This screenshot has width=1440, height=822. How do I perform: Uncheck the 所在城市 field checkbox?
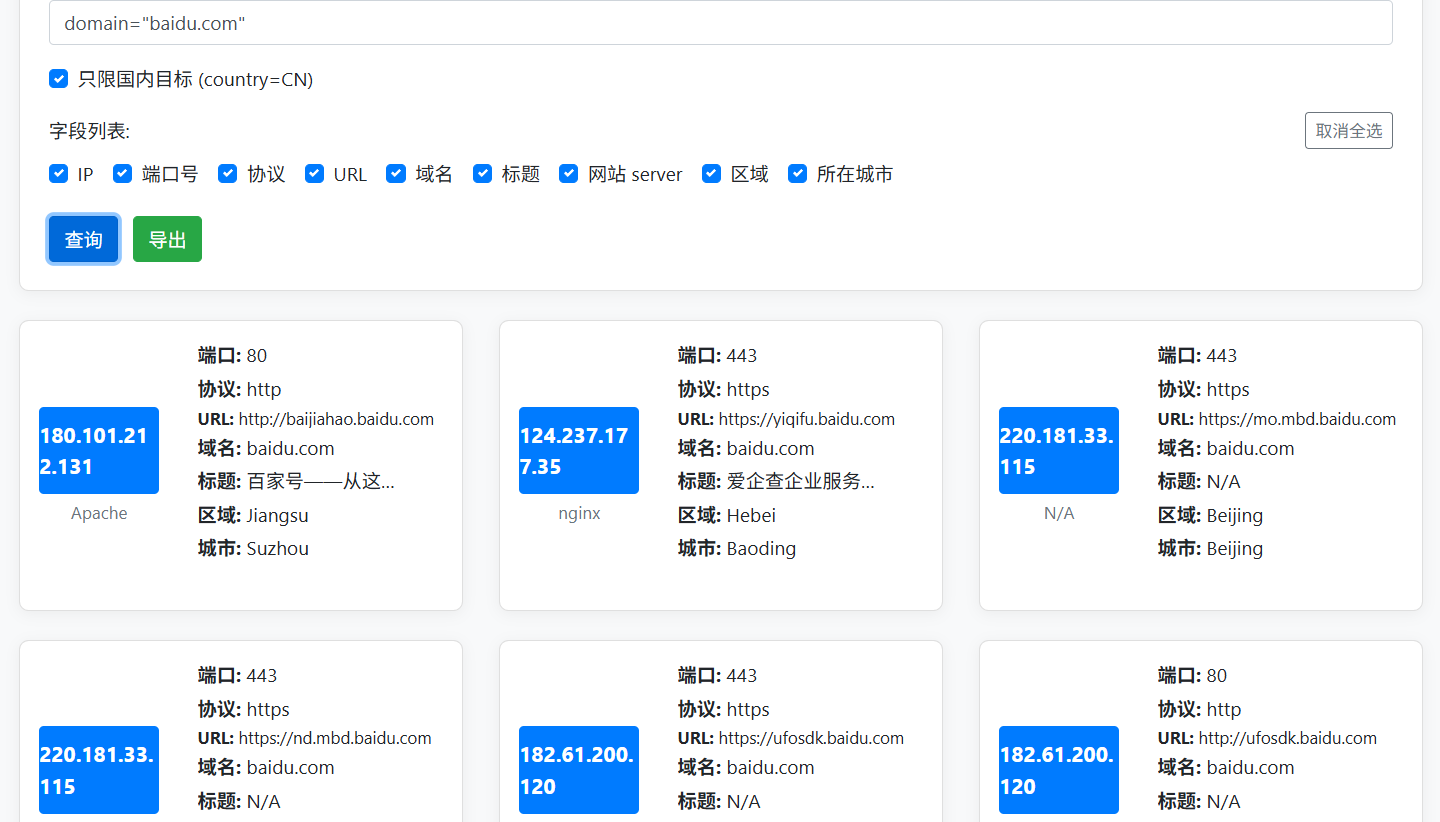(x=798, y=174)
